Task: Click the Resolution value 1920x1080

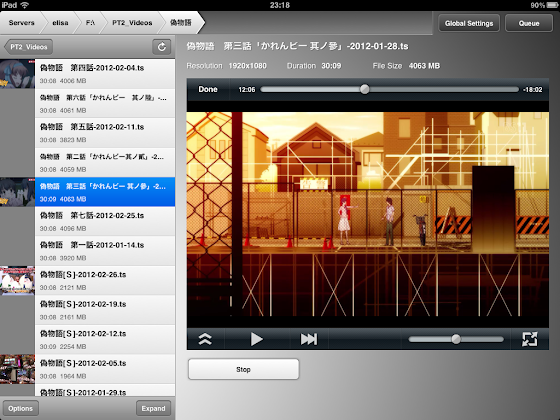Action: [x=248, y=66]
